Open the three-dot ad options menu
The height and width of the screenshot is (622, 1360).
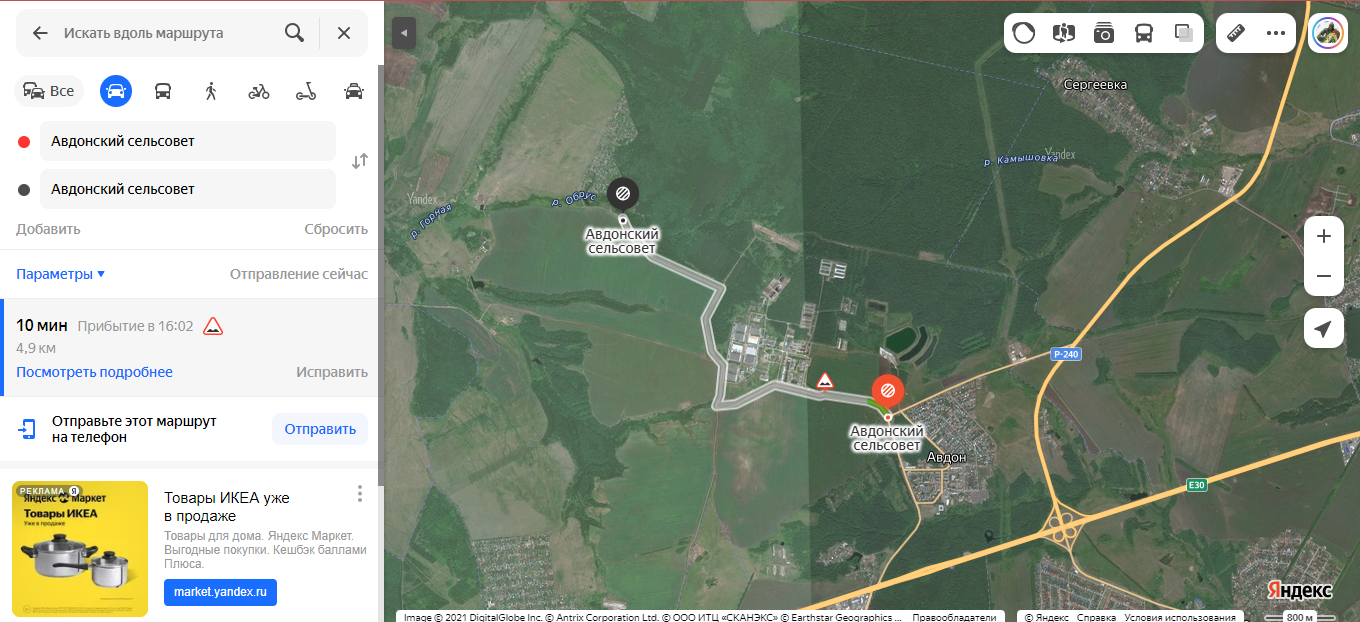click(x=360, y=494)
